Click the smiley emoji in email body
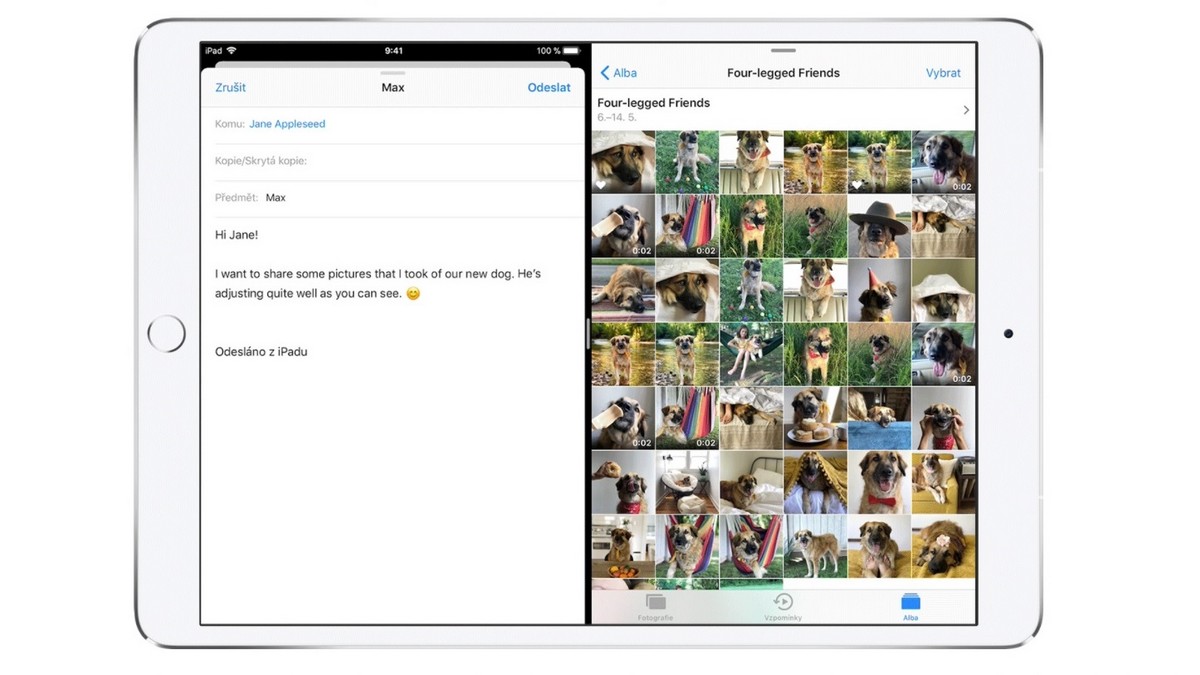1200x675 pixels. 413,294
